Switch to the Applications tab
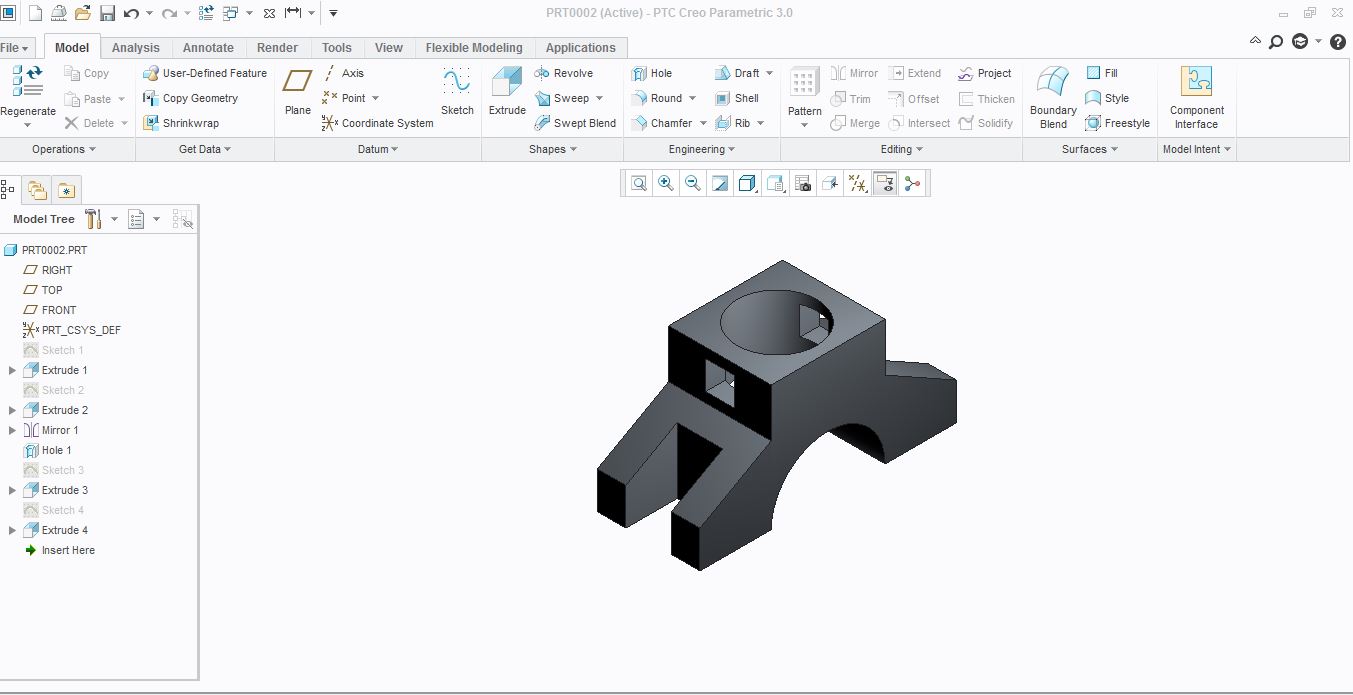1353x695 pixels. [x=581, y=48]
